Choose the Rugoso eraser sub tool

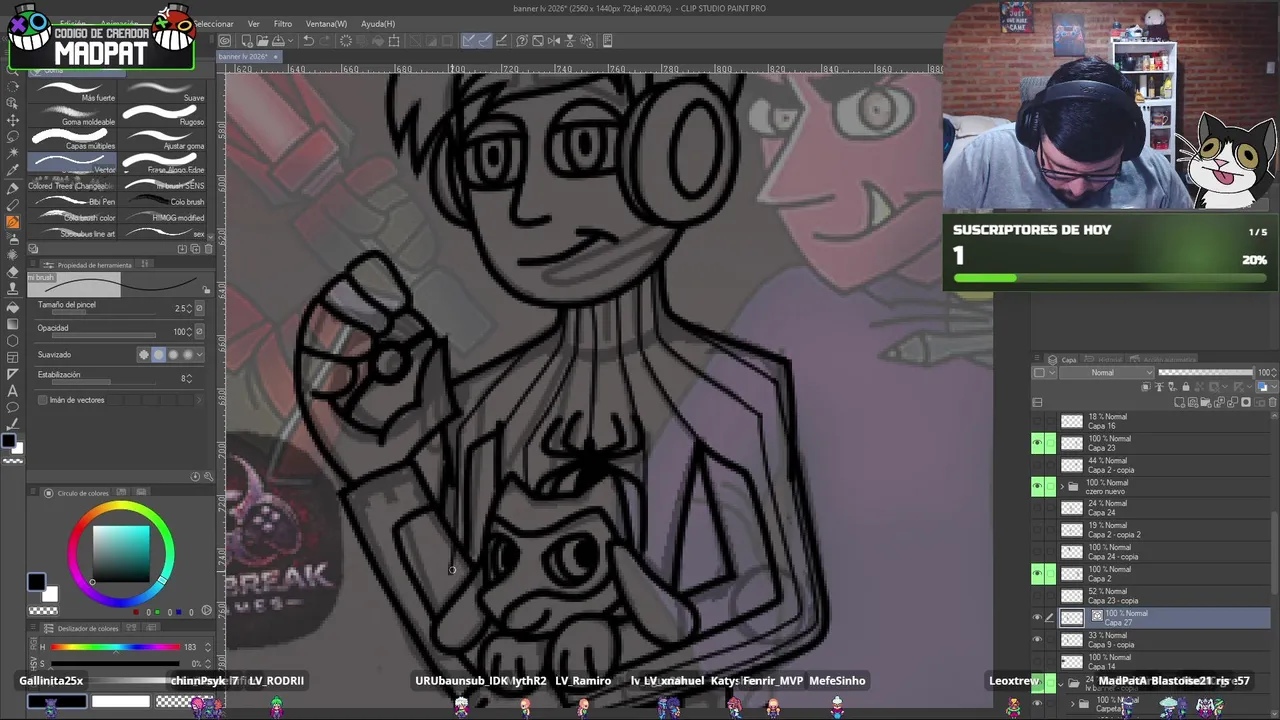tap(163, 115)
